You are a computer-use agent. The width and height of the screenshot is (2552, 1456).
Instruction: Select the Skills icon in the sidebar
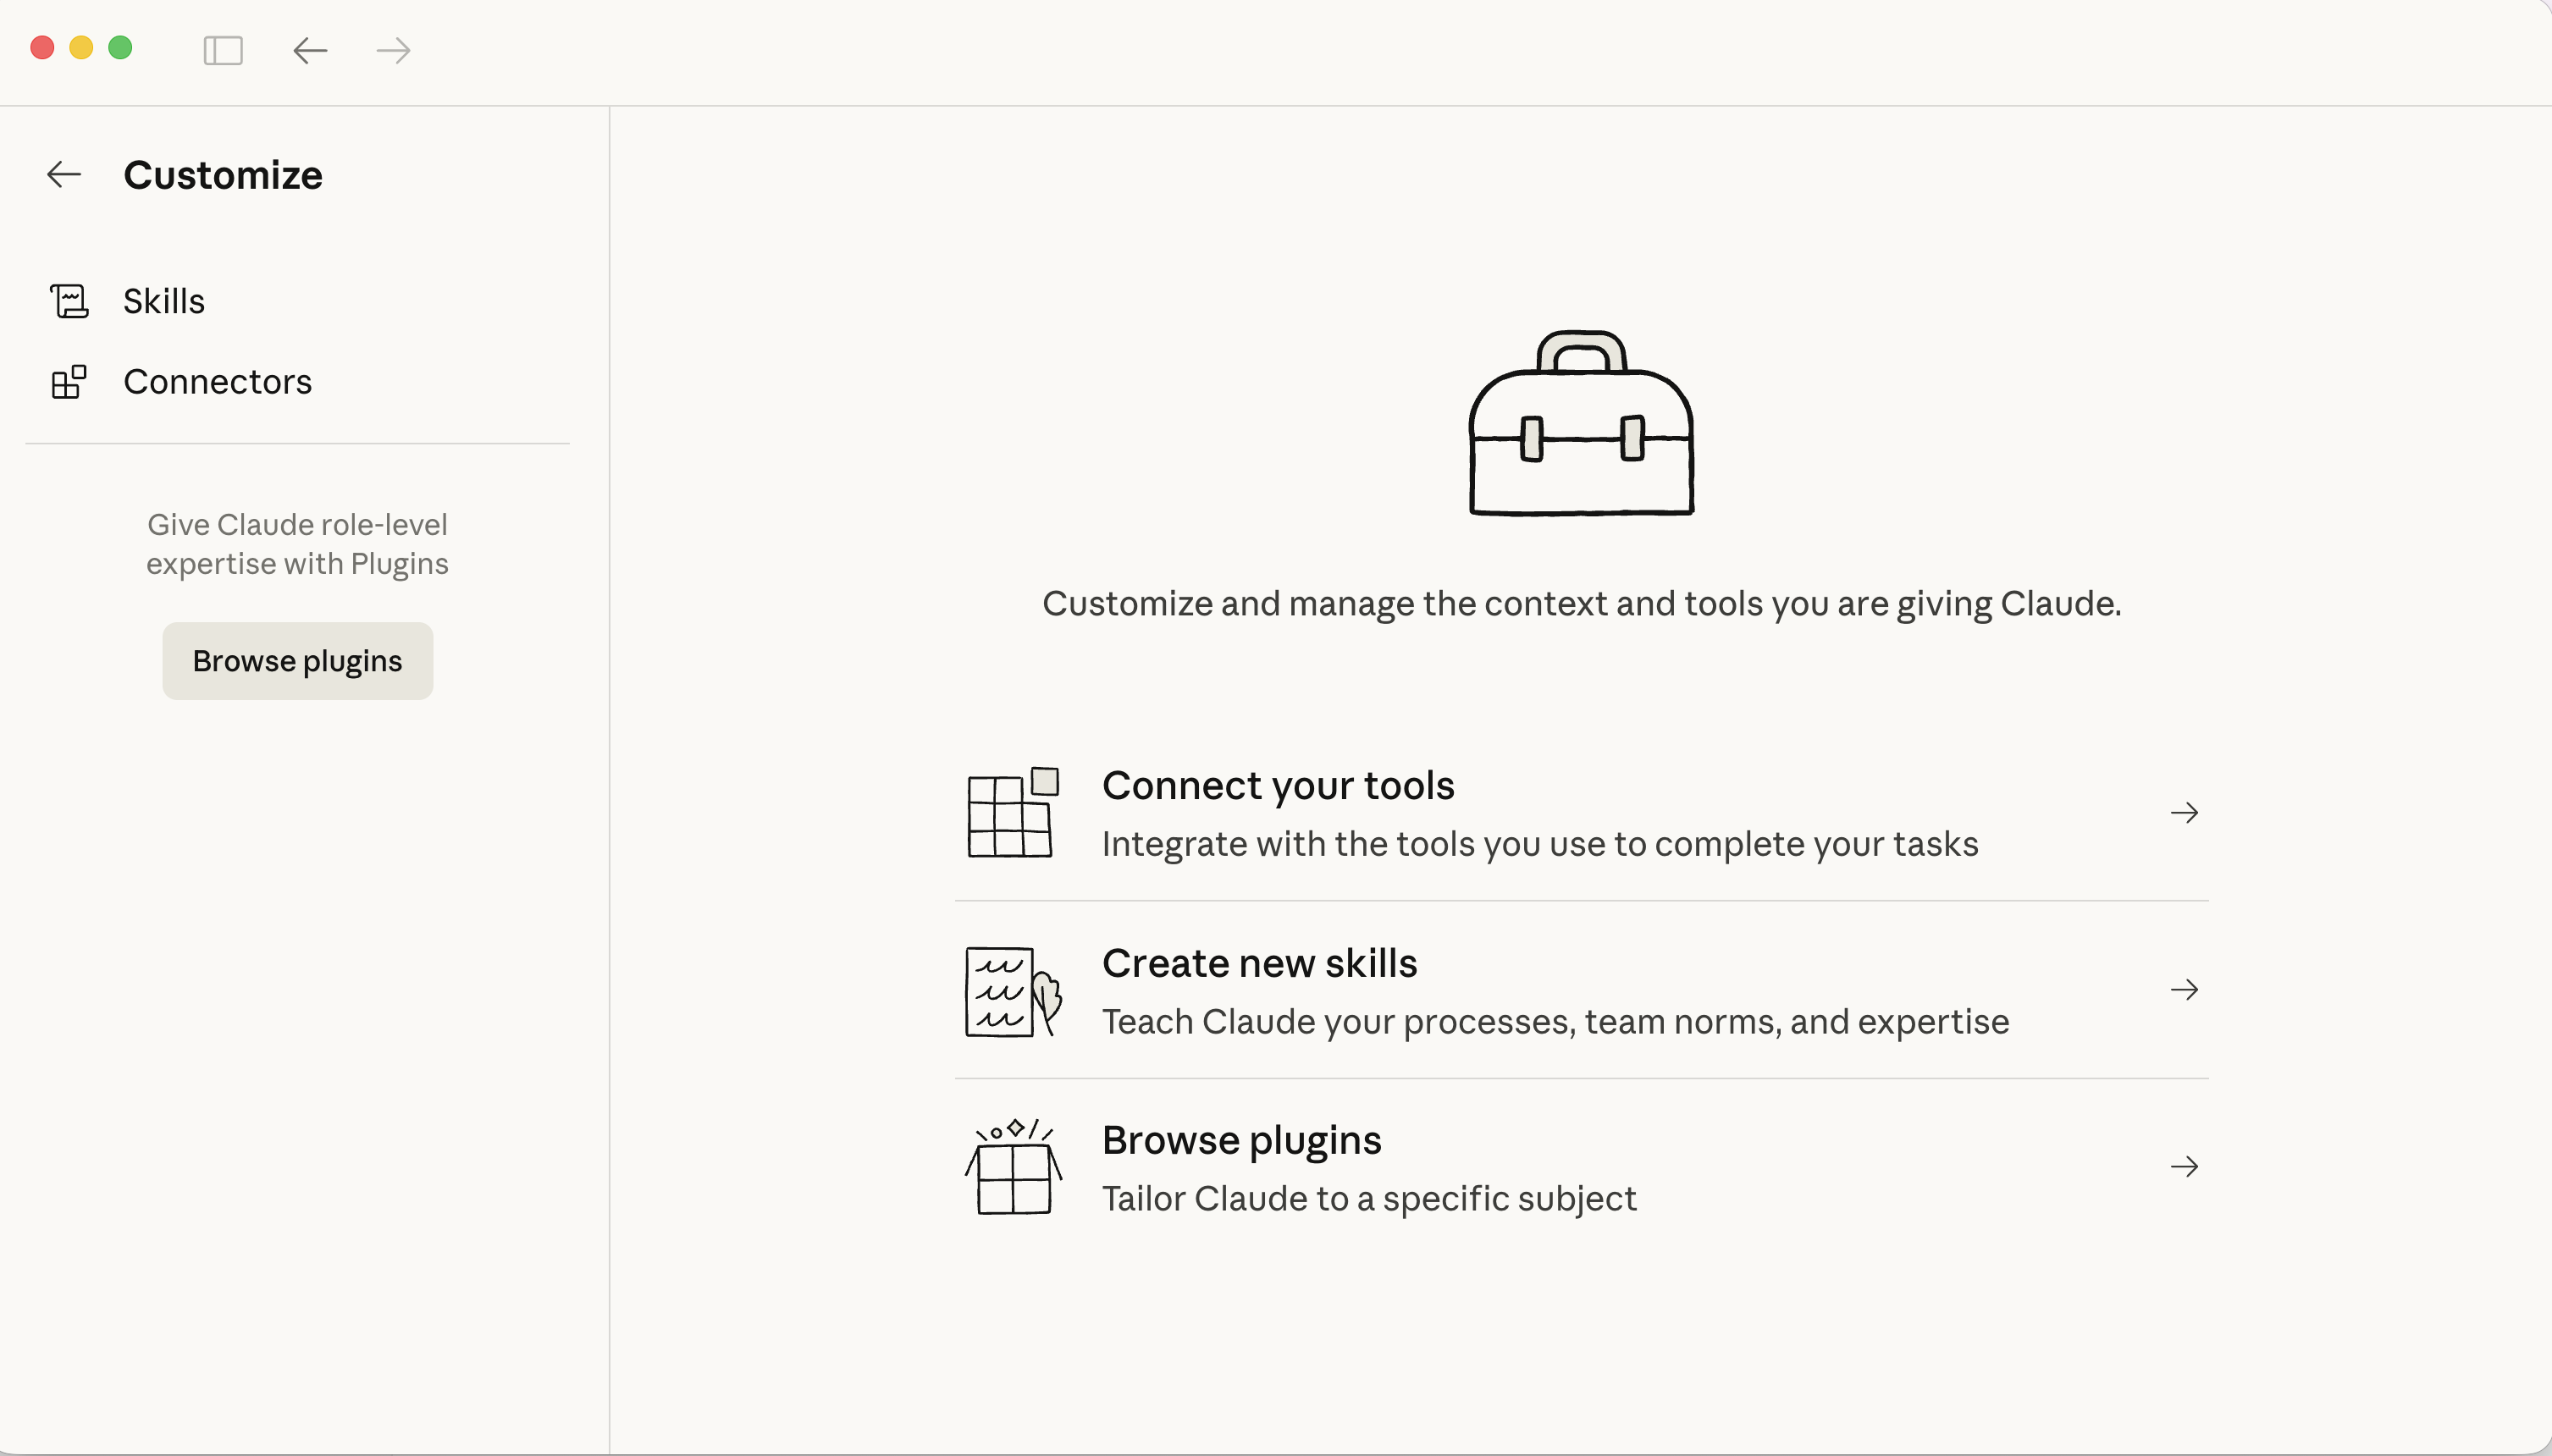pyautogui.click(x=68, y=300)
